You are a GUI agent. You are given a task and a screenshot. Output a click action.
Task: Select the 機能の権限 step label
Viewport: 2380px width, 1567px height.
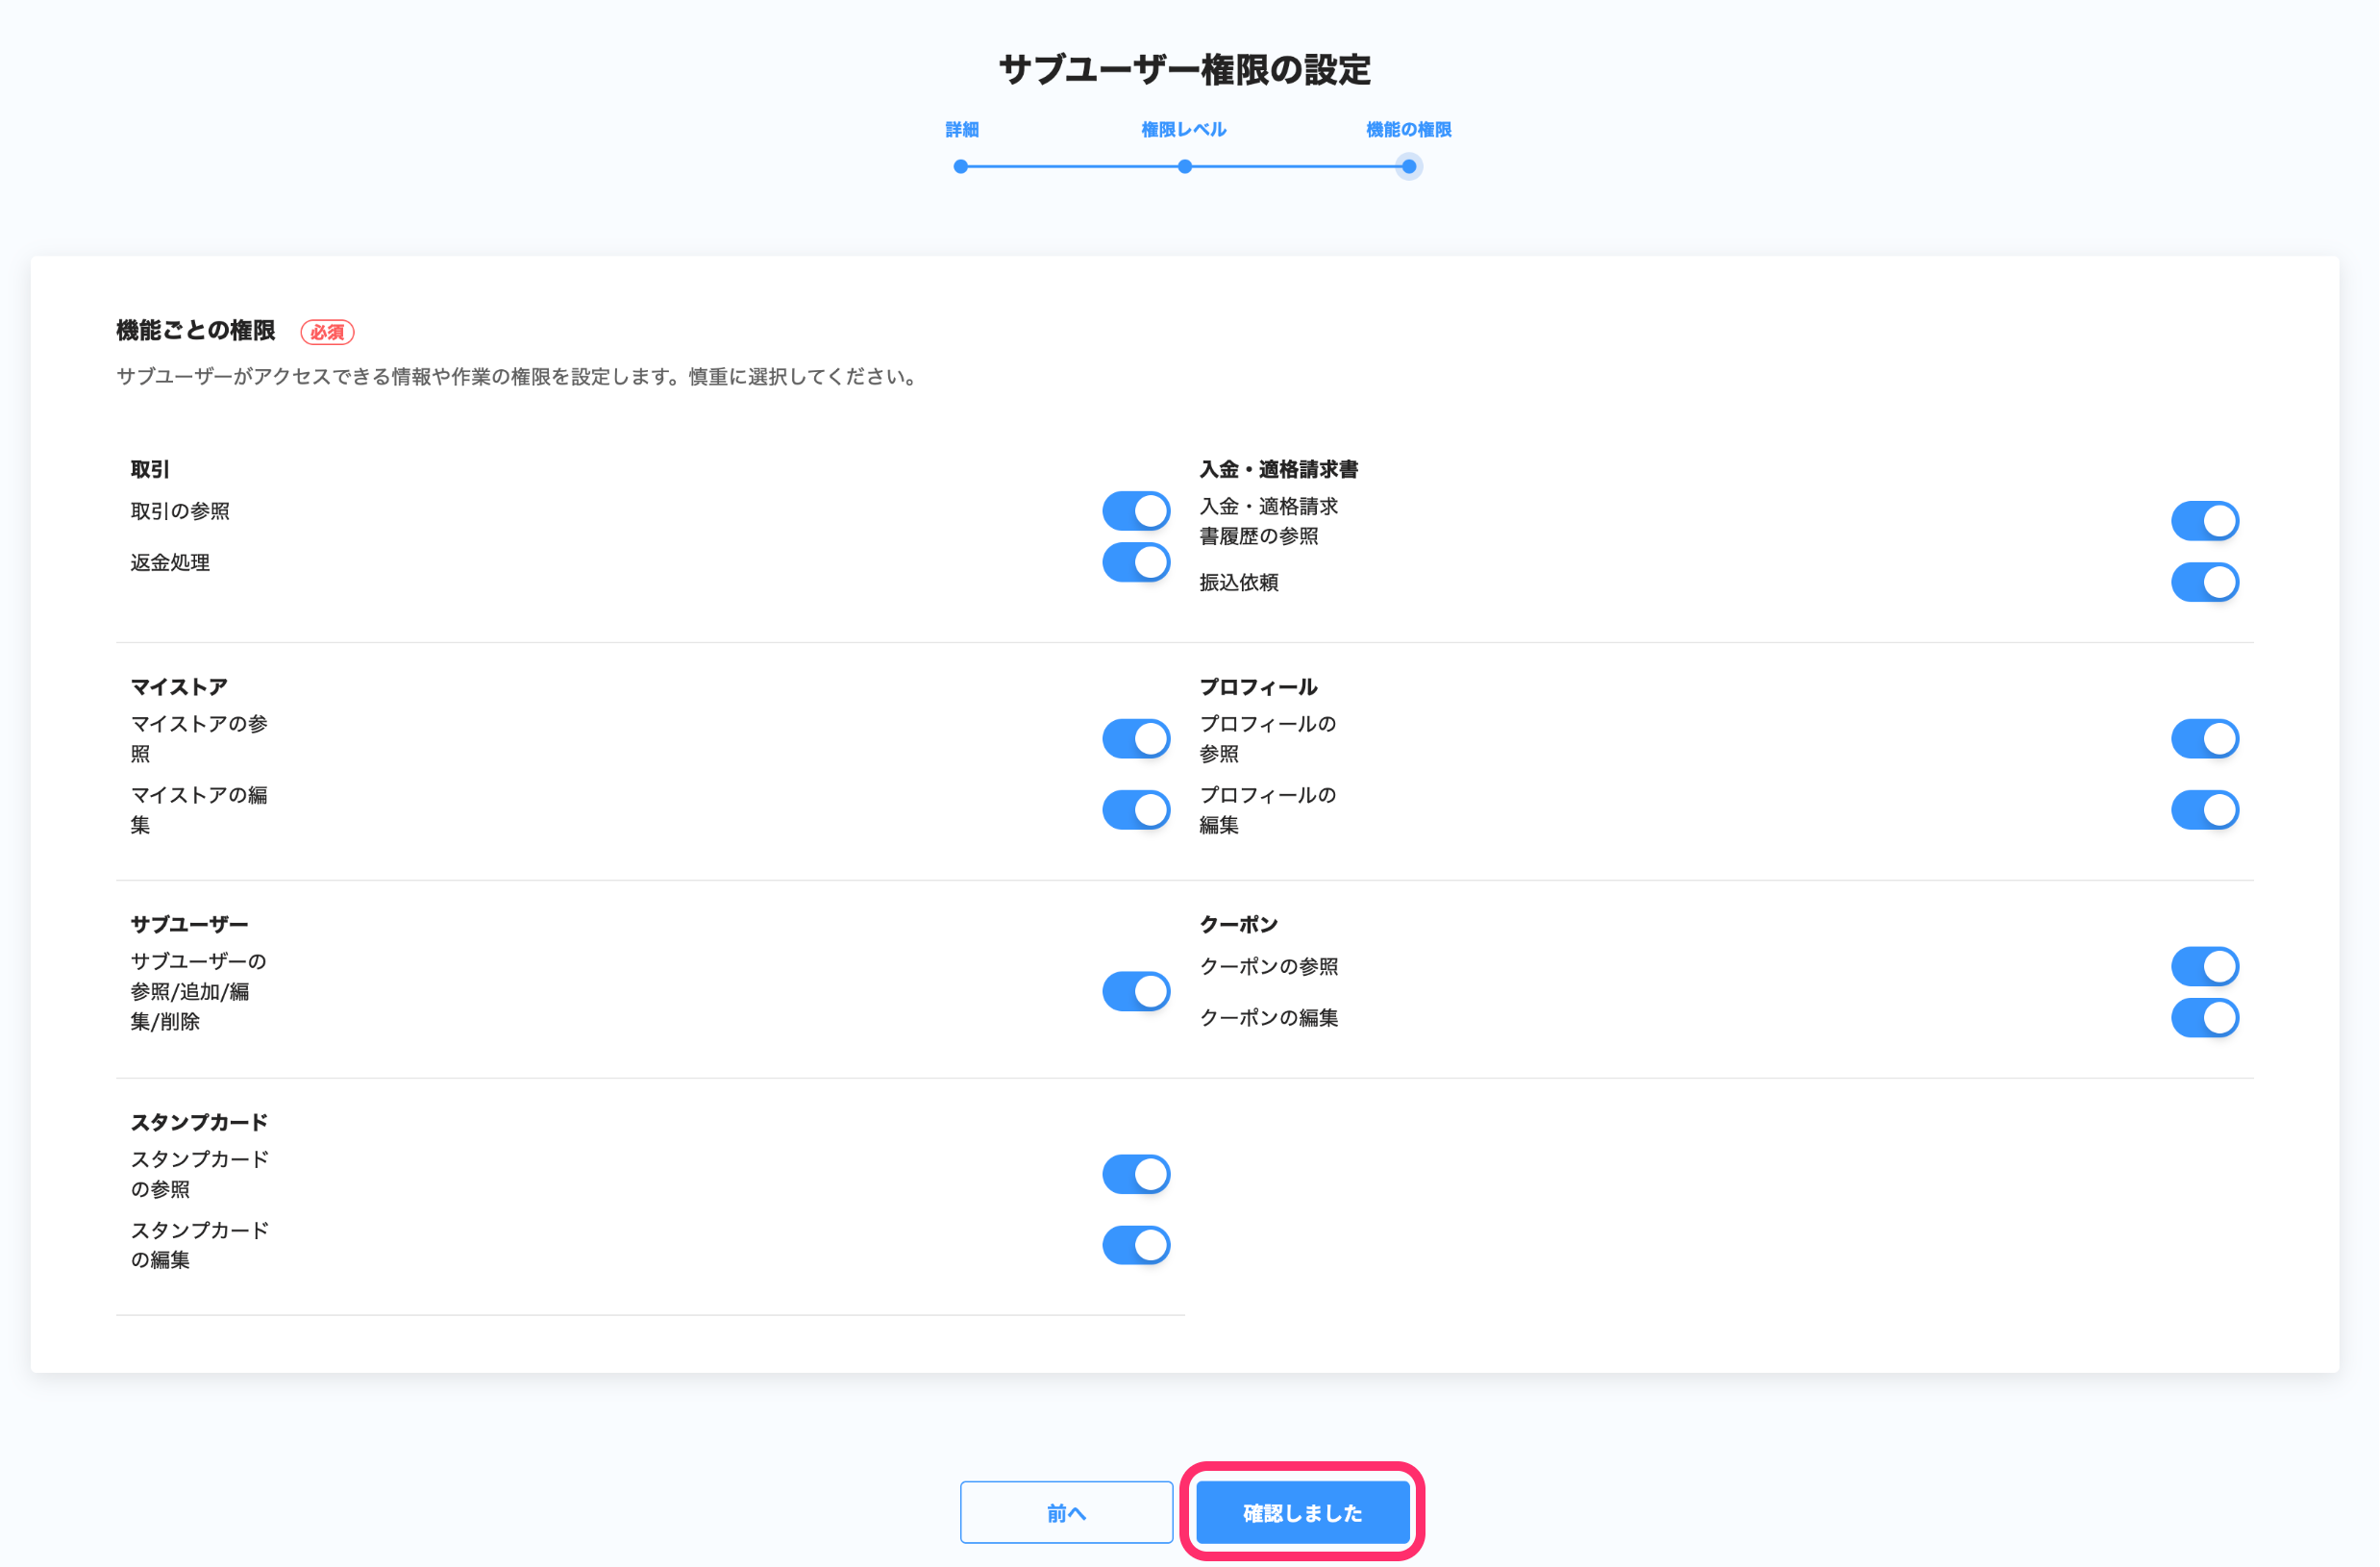(1408, 130)
